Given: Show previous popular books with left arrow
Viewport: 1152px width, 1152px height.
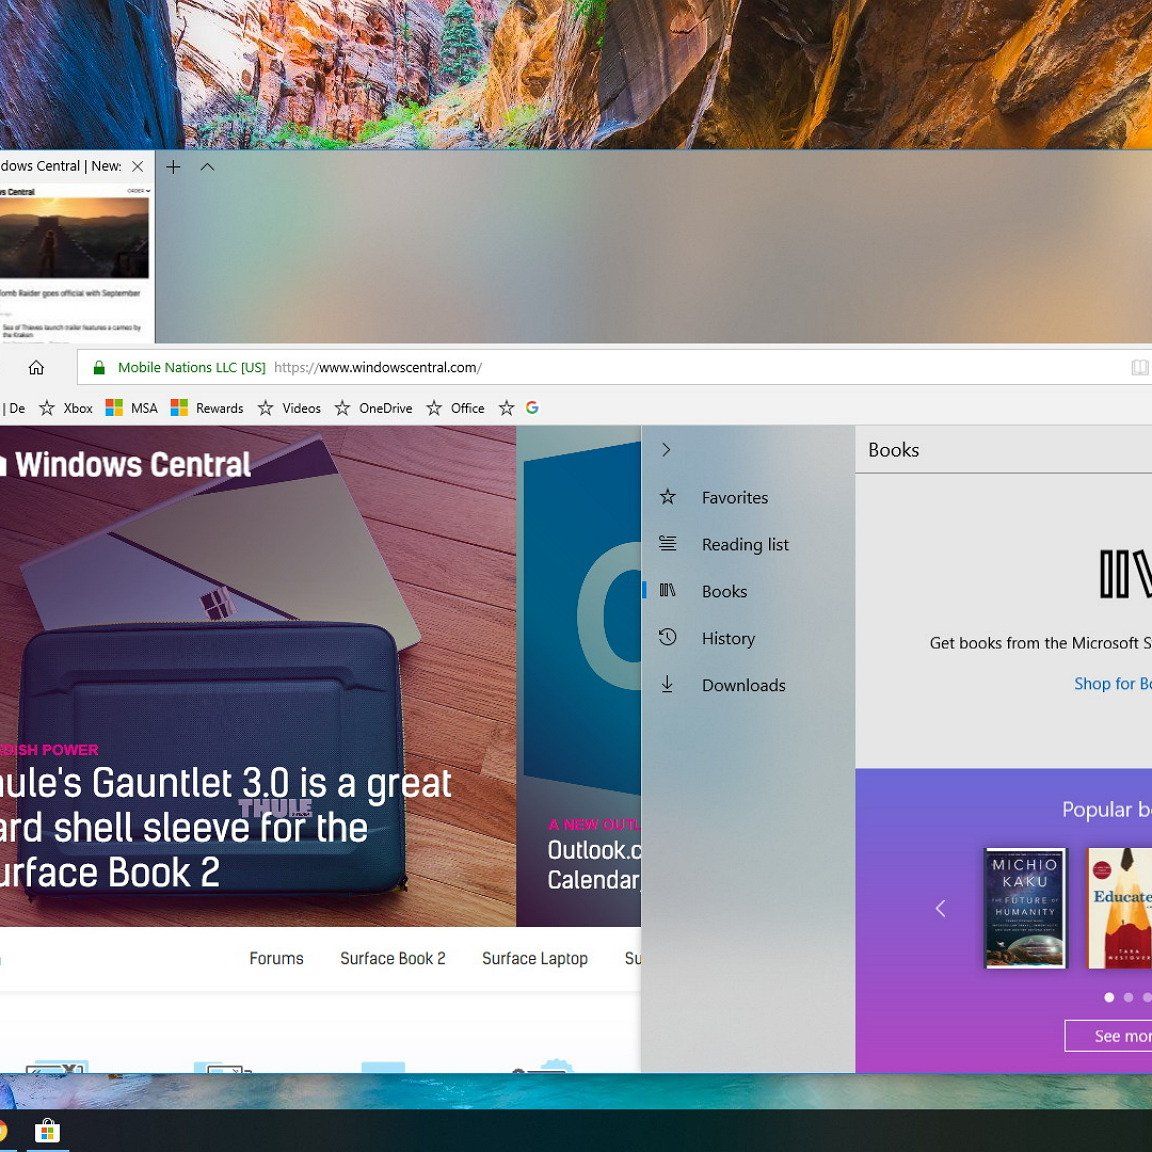Looking at the screenshot, I should (940, 909).
